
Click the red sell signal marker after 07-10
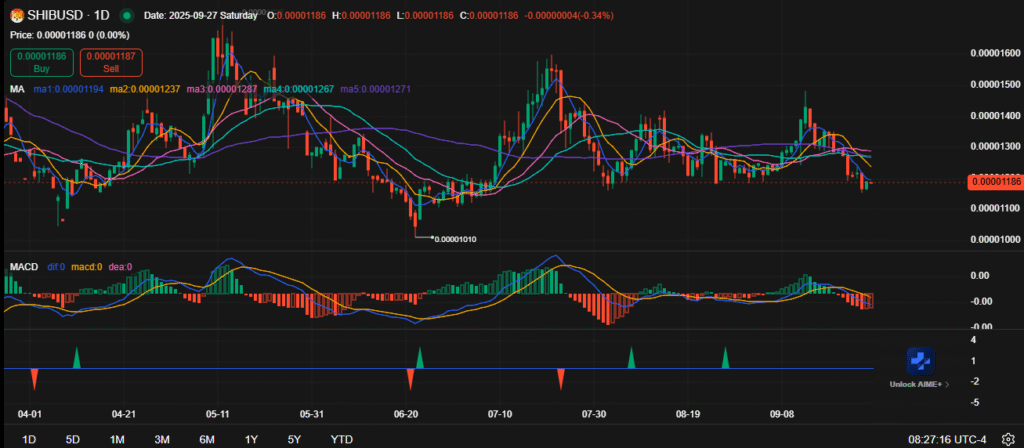coord(560,379)
